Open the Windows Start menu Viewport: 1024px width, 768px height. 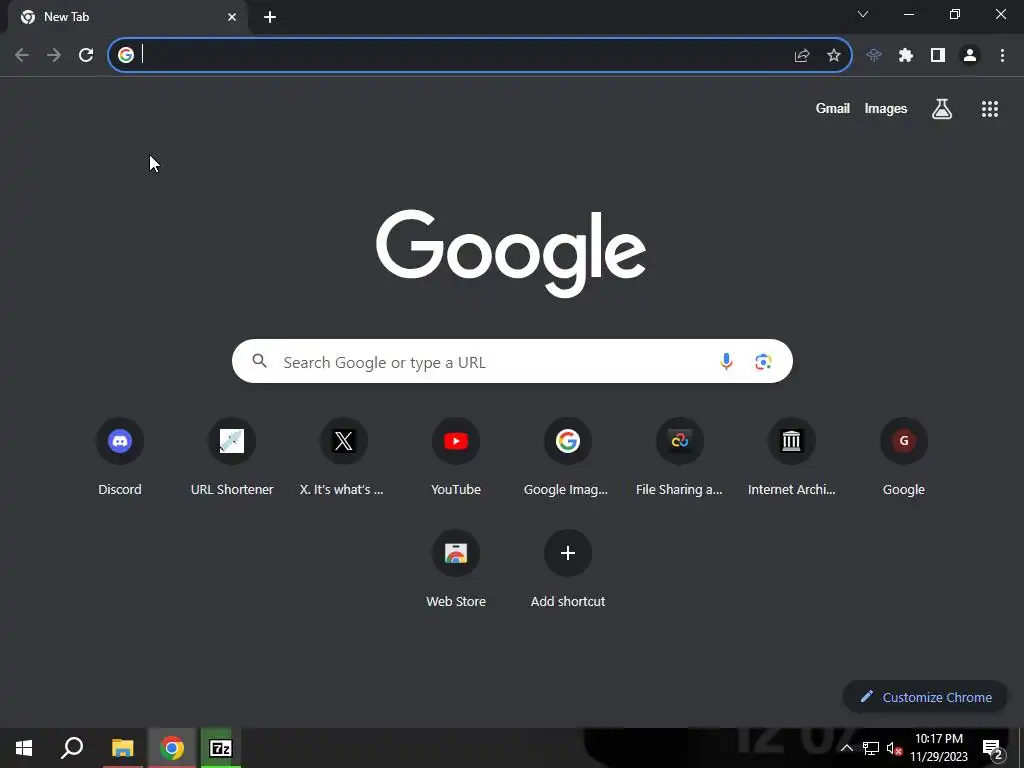24,748
